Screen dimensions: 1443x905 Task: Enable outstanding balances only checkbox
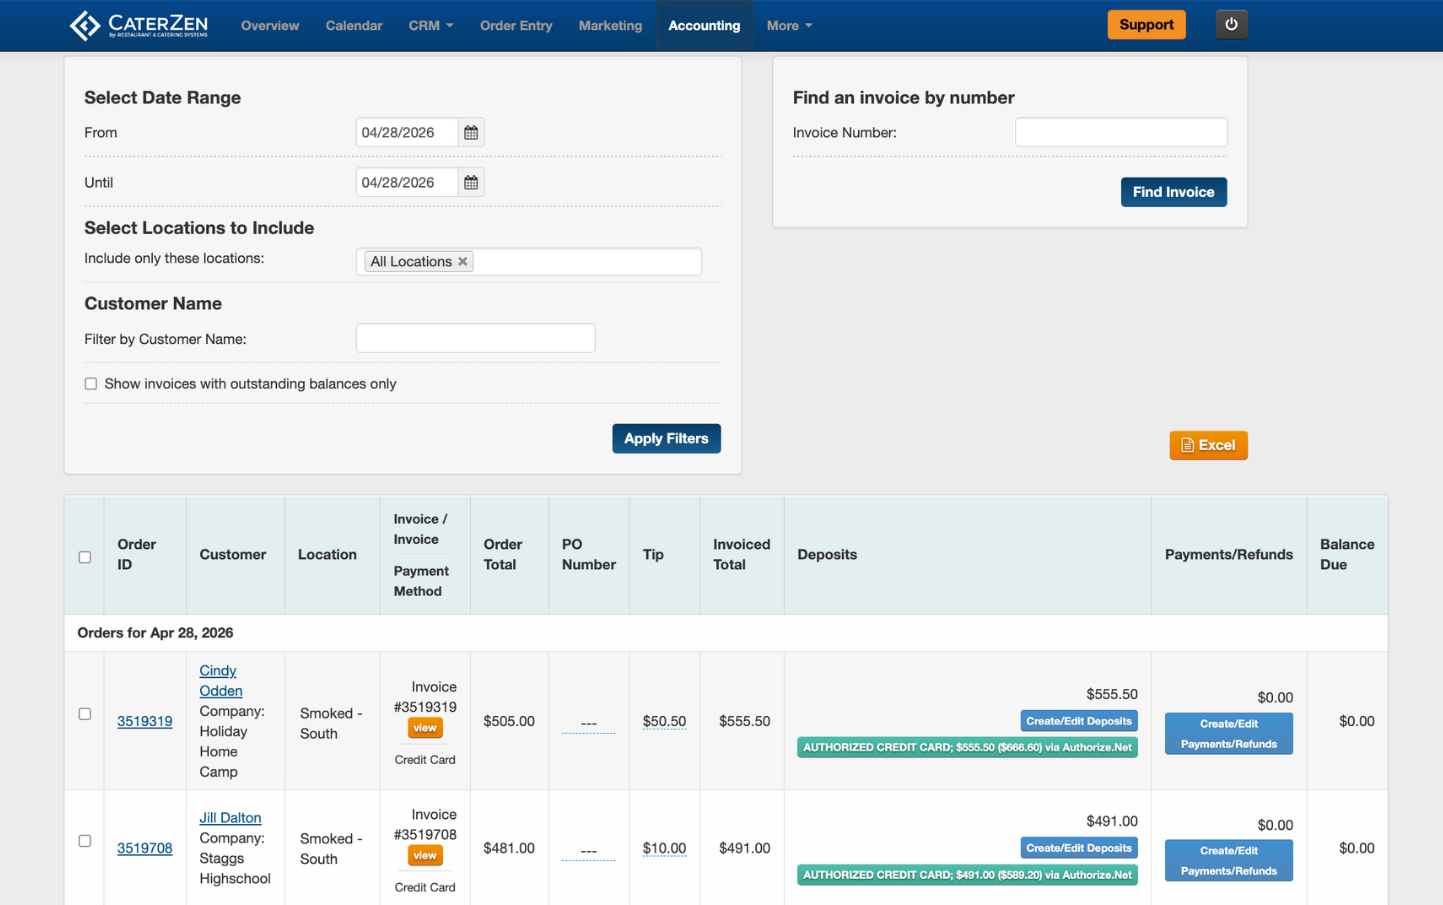click(91, 384)
